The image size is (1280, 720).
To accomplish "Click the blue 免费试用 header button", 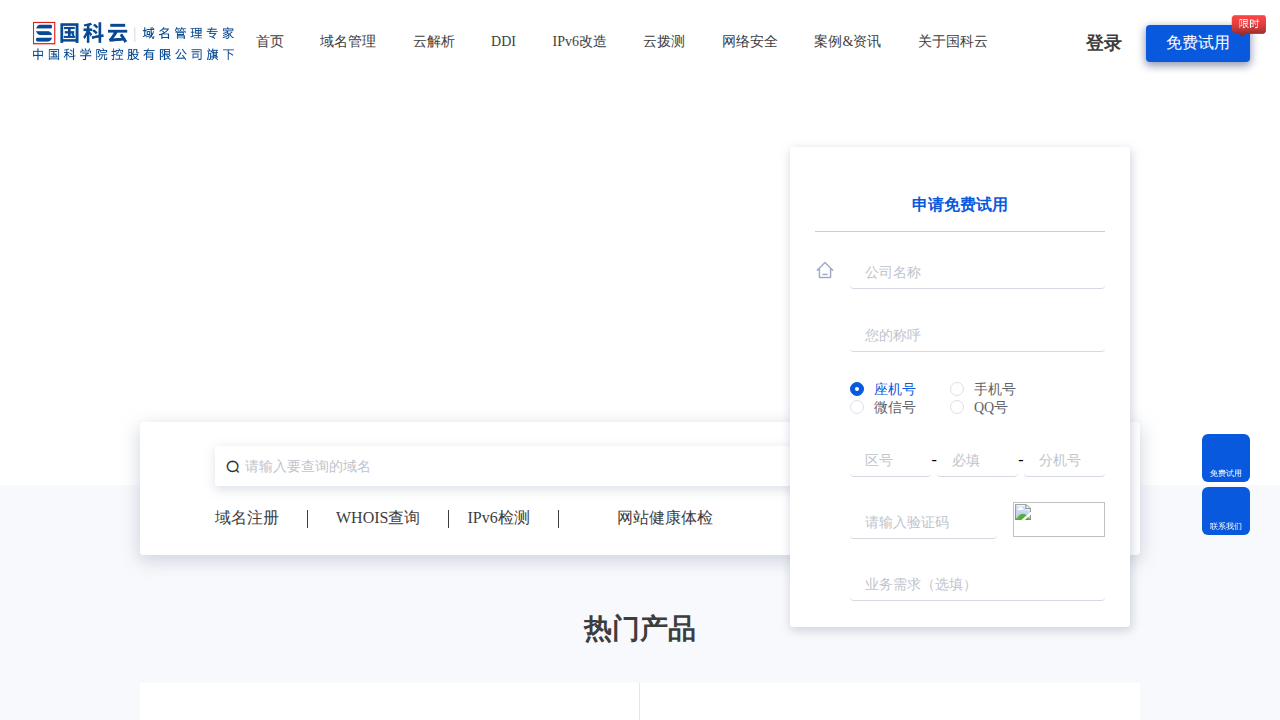I will (x=1198, y=43).
